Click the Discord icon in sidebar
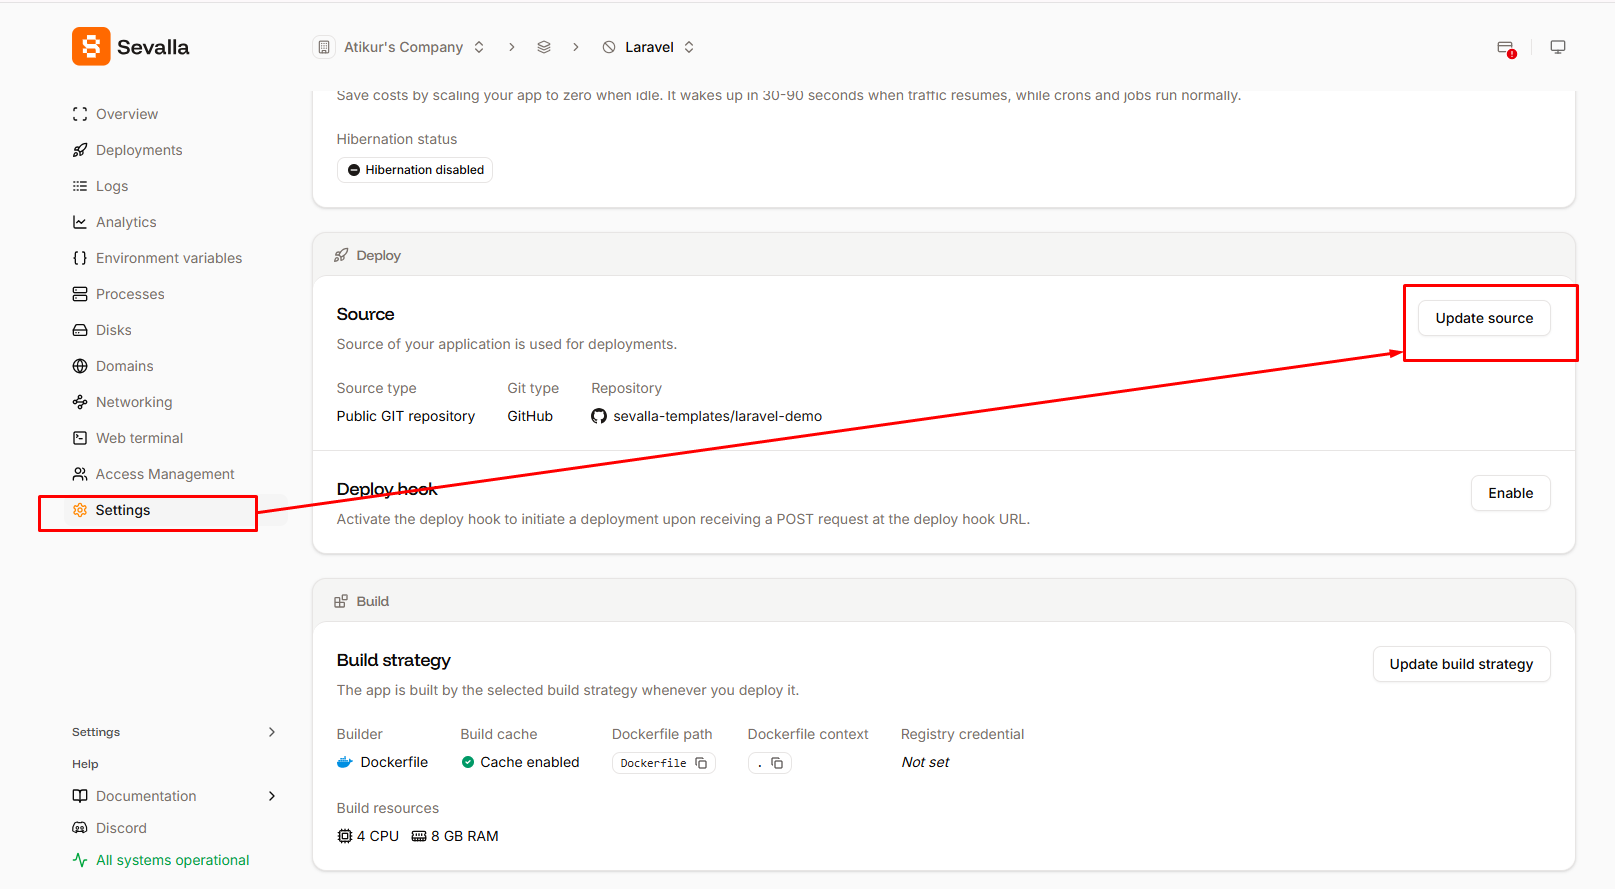Viewport: 1615px width, 889px height. click(80, 828)
